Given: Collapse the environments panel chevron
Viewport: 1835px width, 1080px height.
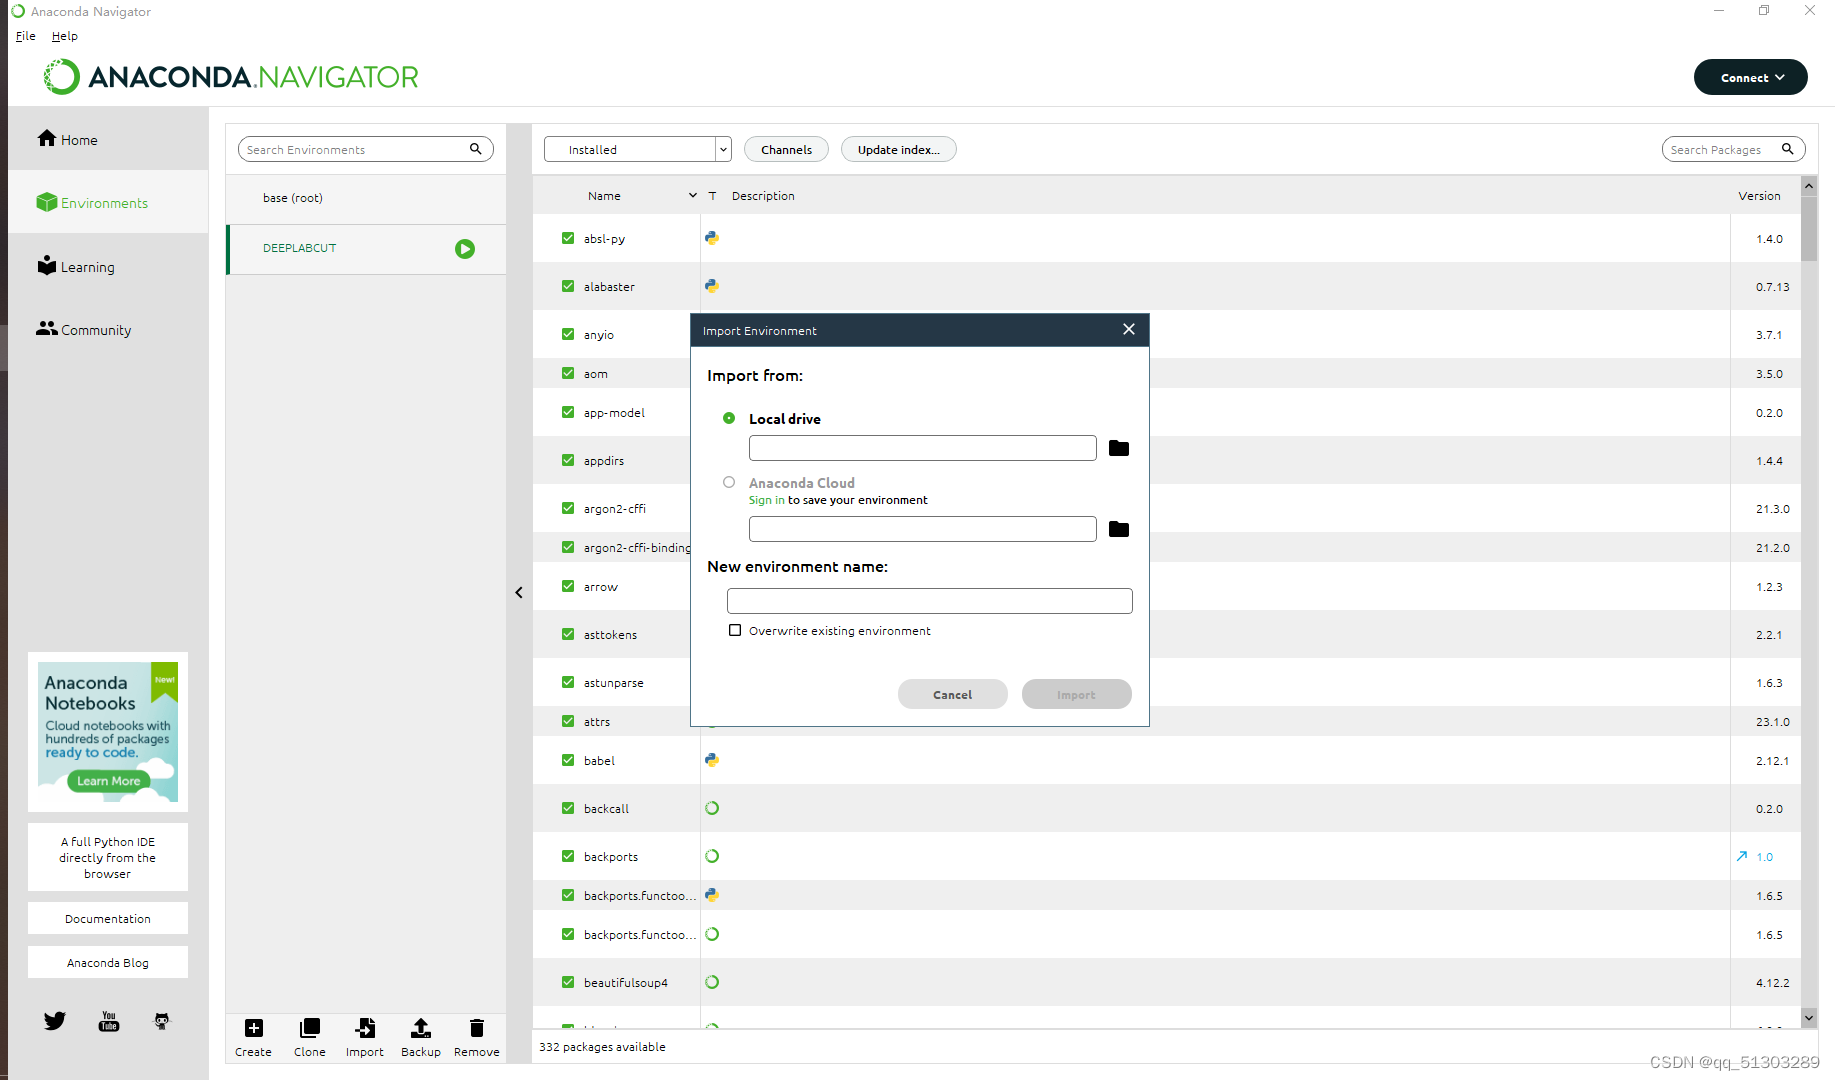Looking at the screenshot, I should 519,593.
